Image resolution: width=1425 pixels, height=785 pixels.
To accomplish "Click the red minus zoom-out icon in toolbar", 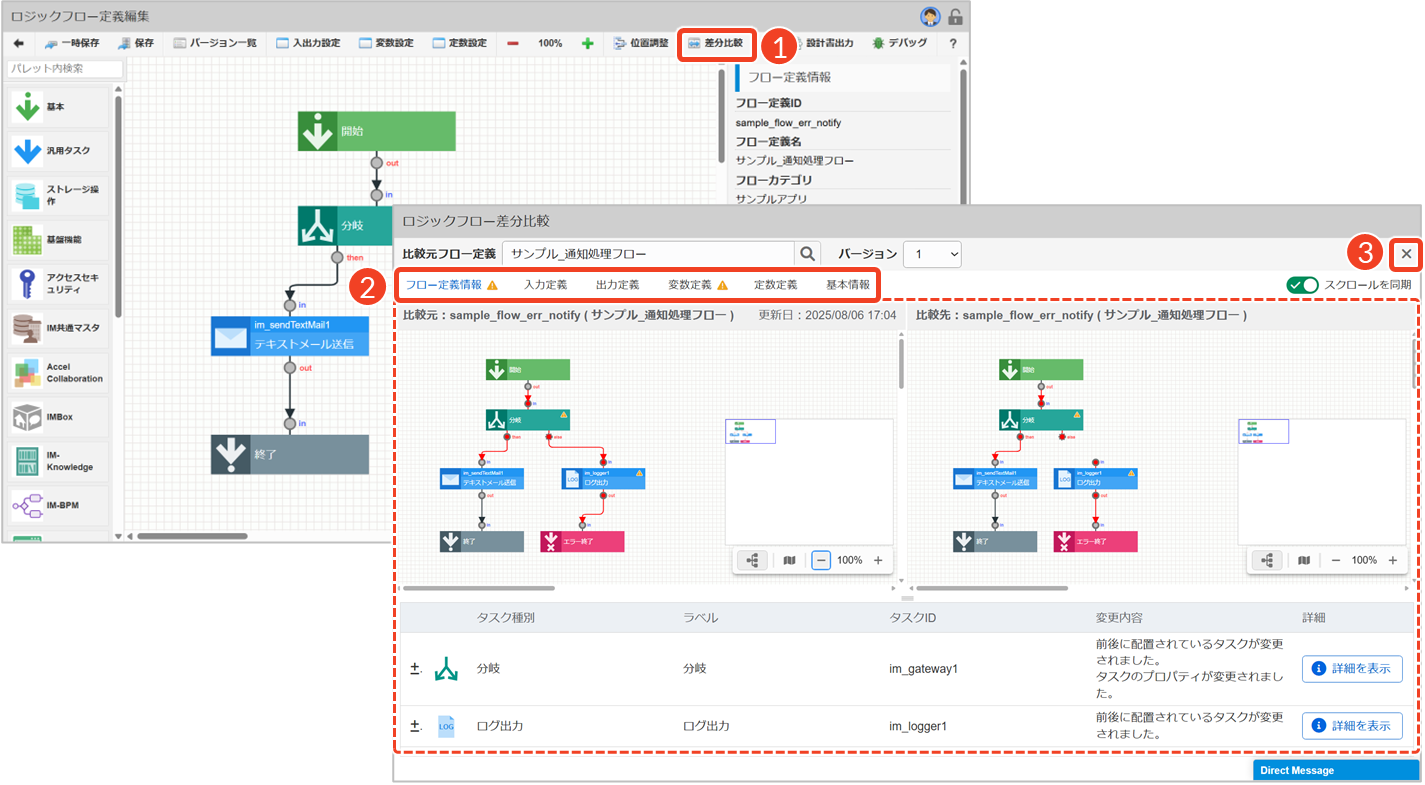I will [513, 44].
